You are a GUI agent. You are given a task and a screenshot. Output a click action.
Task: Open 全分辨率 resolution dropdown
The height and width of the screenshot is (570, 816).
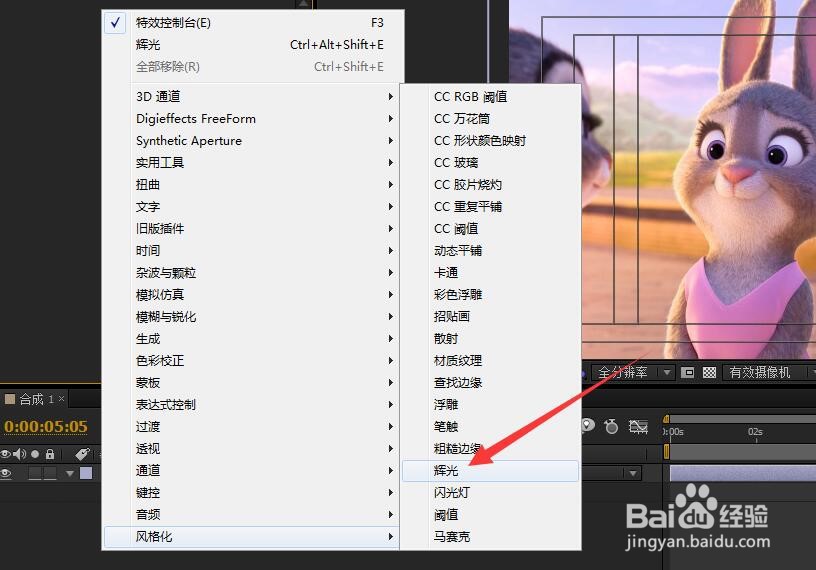pos(633,372)
